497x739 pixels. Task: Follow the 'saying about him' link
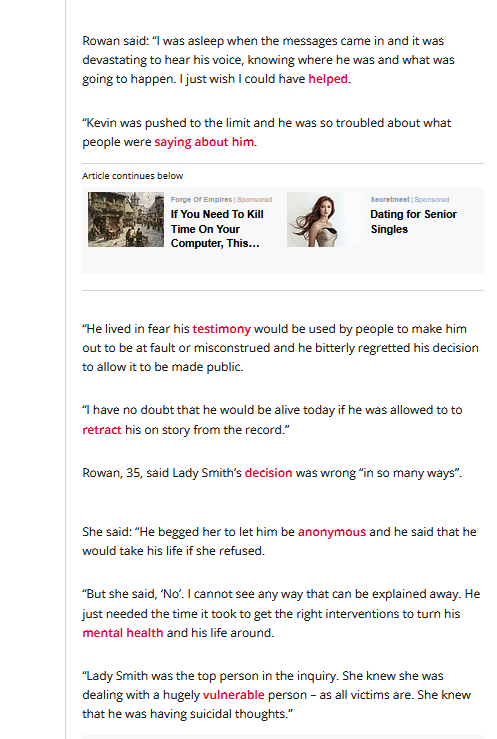[x=204, y=142]
